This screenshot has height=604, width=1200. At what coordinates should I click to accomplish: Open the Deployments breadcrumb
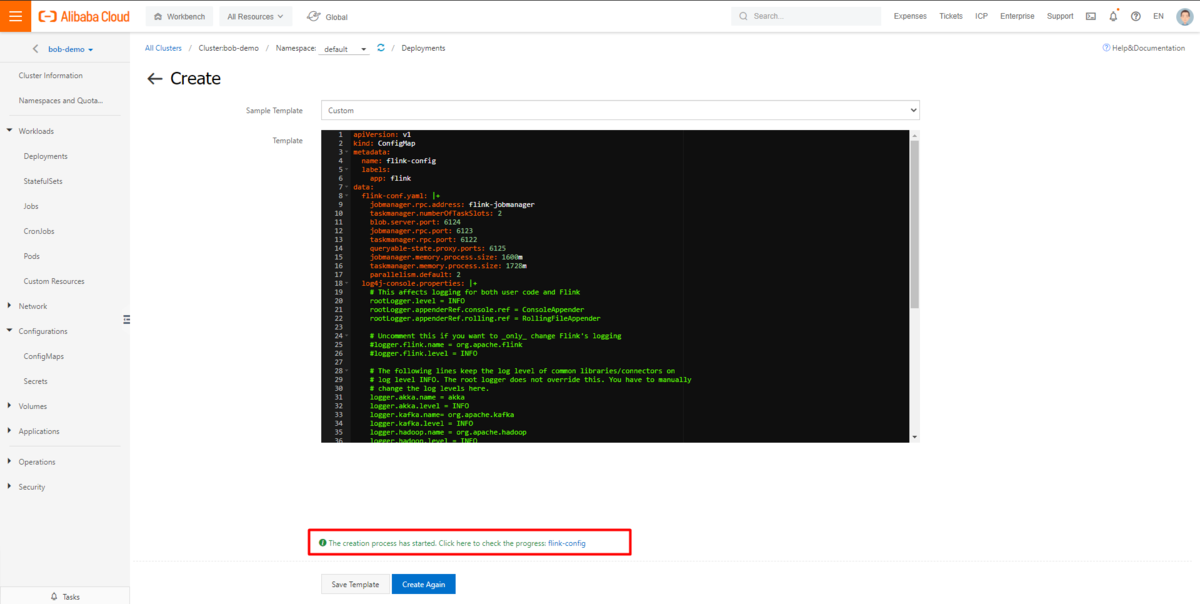point(423,48)
